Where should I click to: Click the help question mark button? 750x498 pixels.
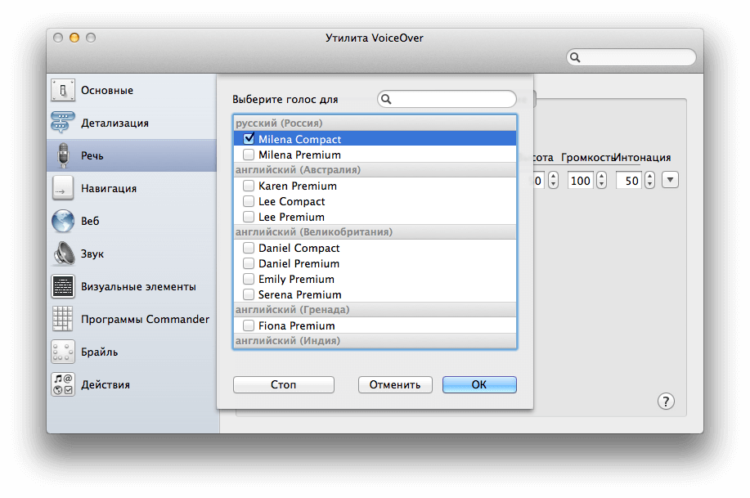[666, 401]
